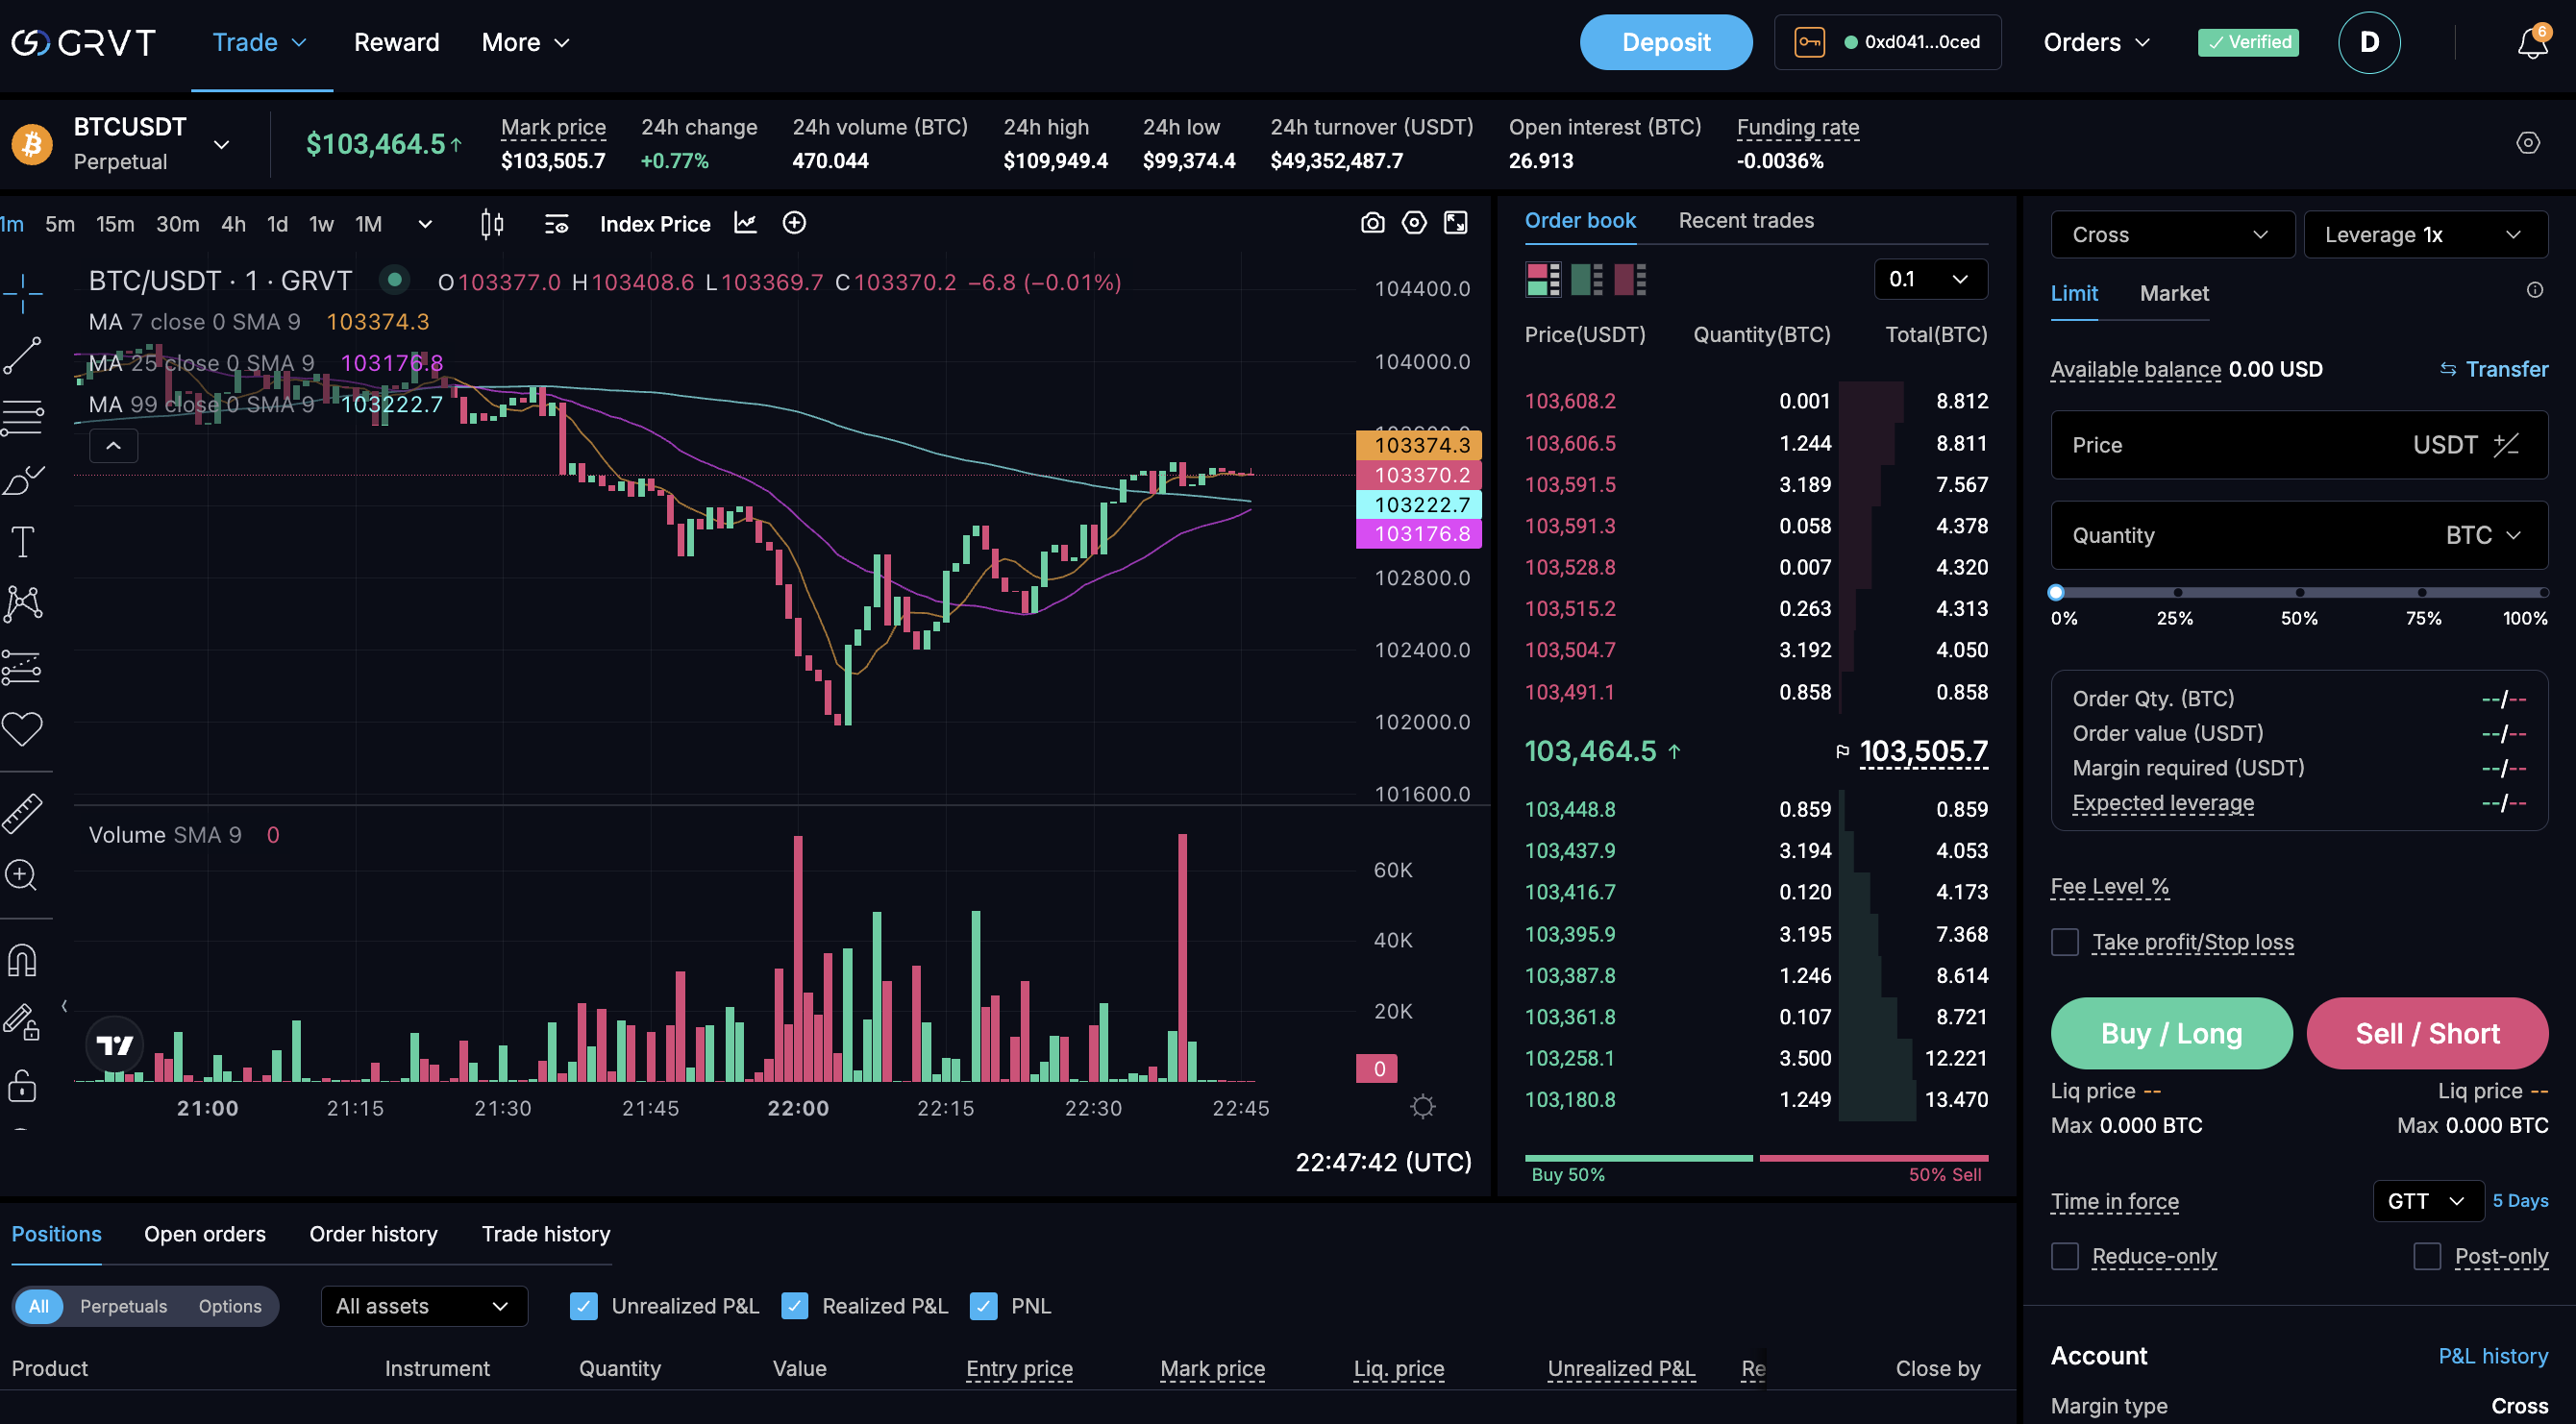The height and width of the screenshot is (1424, 2576).
Task: Select the ruler measure tool
Action: [22, 813]
